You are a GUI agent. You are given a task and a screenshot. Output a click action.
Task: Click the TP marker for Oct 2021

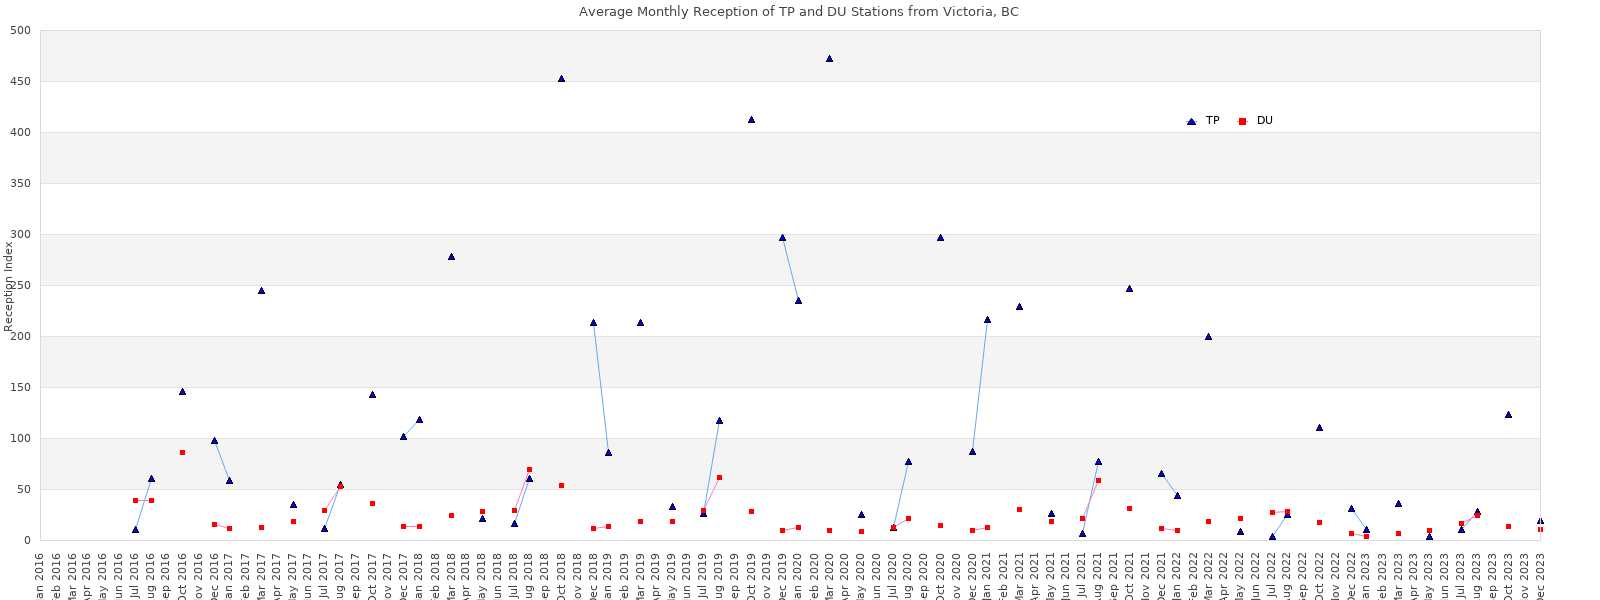coord(1129,289)
